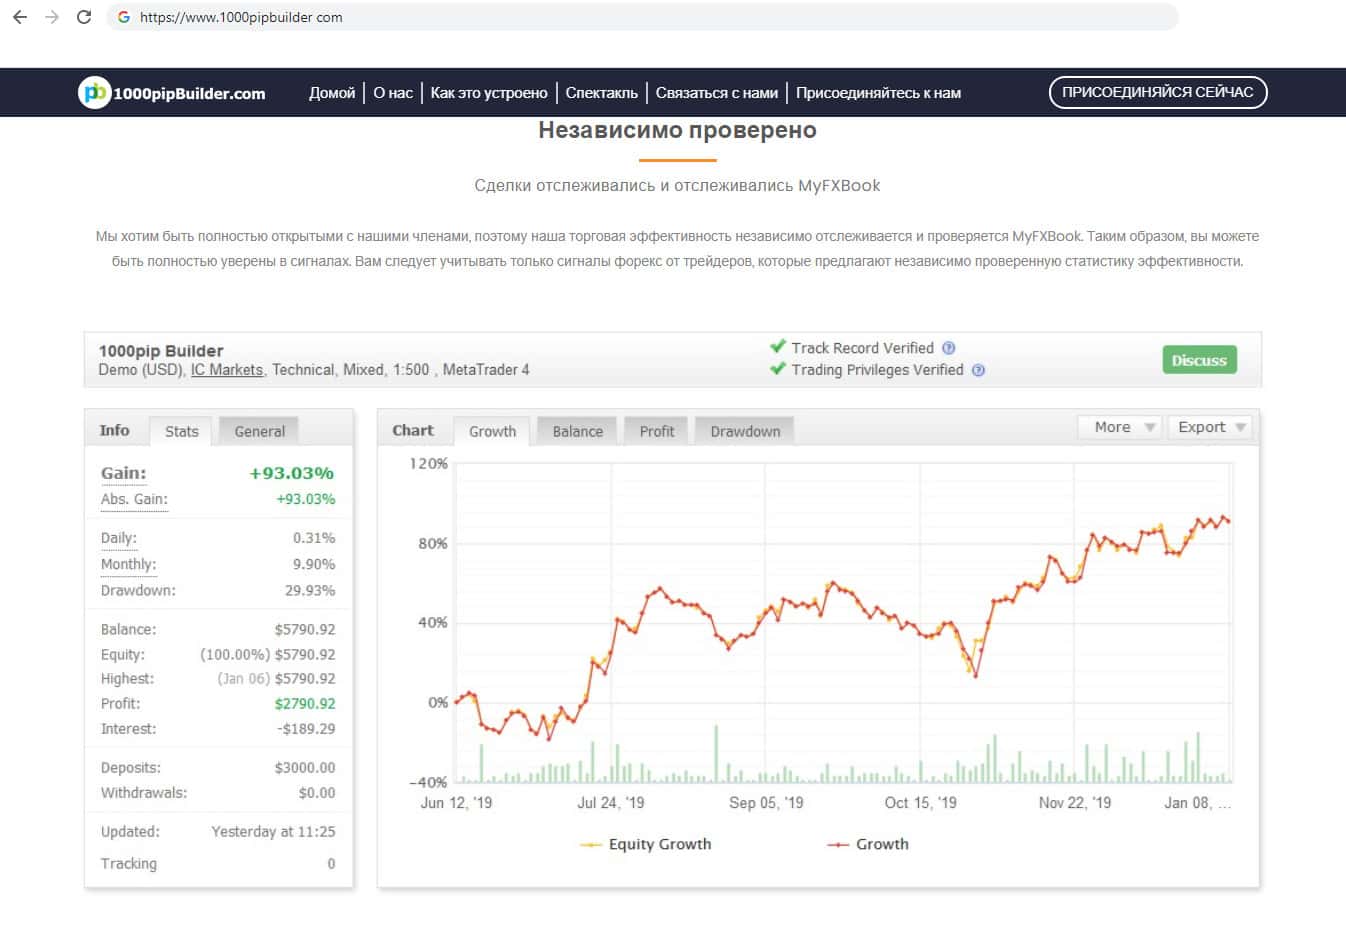This screenshot has height=928, width=1346.
Task: Follow the IC Markets link
Action: coord(227,370)
